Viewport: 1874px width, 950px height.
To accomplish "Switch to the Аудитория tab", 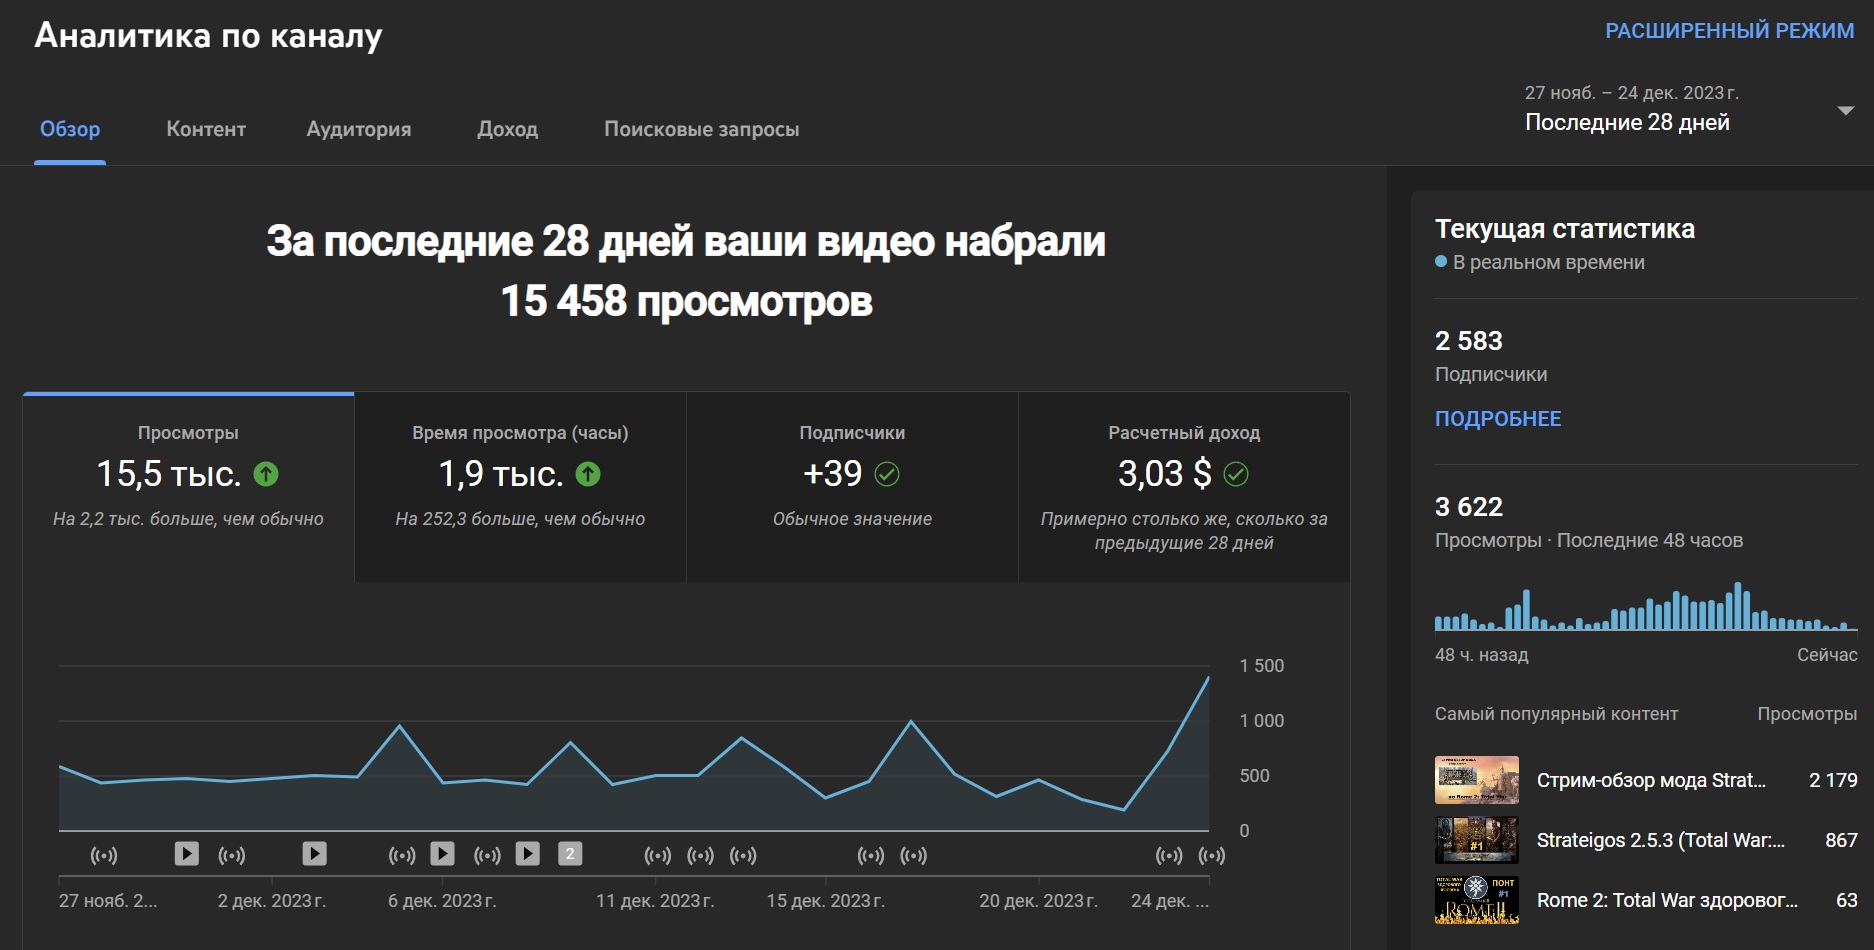I will click(359, 129).
